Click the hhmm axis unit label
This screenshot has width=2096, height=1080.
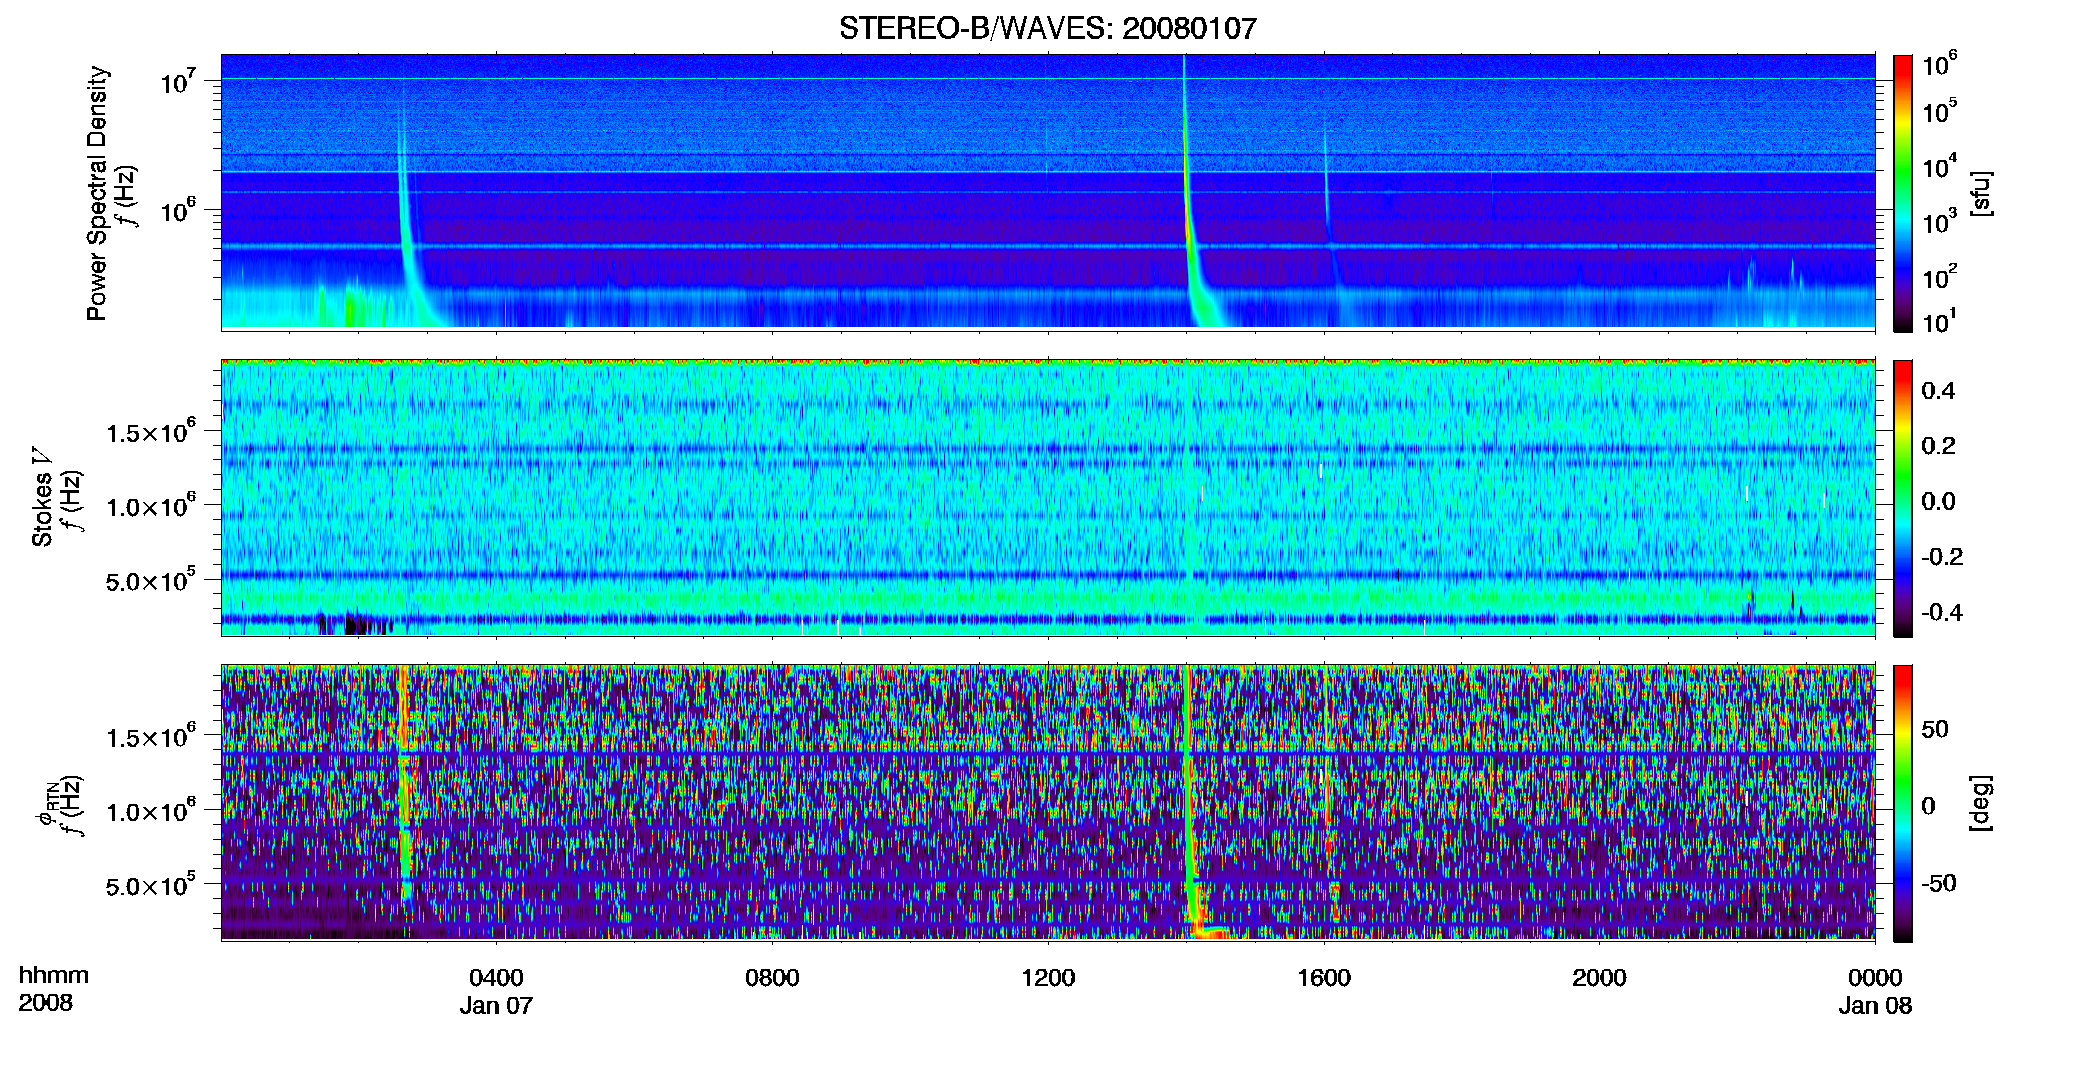coord(53,975)
